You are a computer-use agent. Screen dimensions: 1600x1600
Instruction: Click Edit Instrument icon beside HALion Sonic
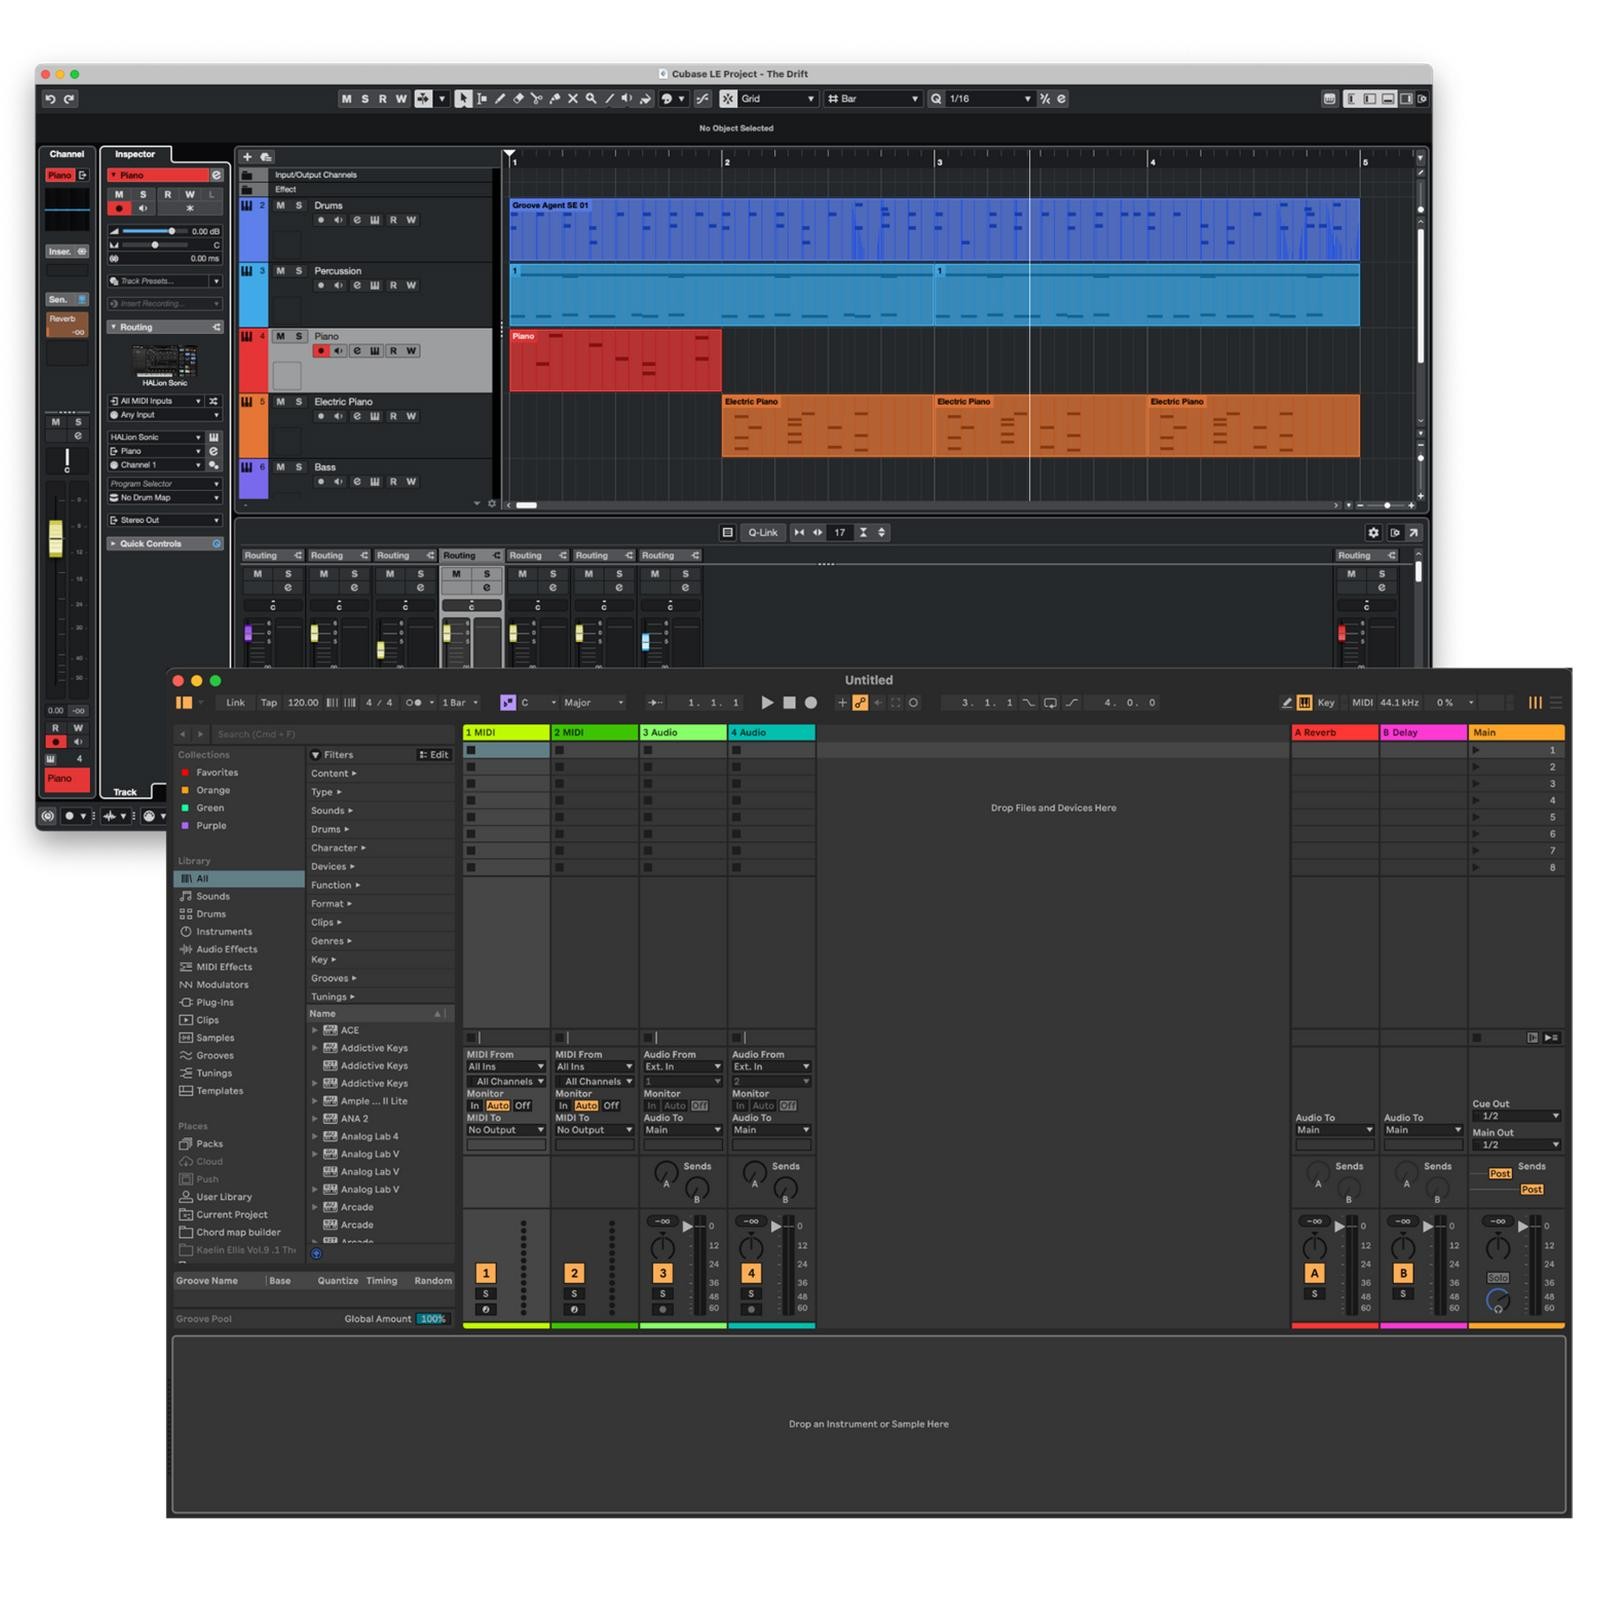coord(214,437)
